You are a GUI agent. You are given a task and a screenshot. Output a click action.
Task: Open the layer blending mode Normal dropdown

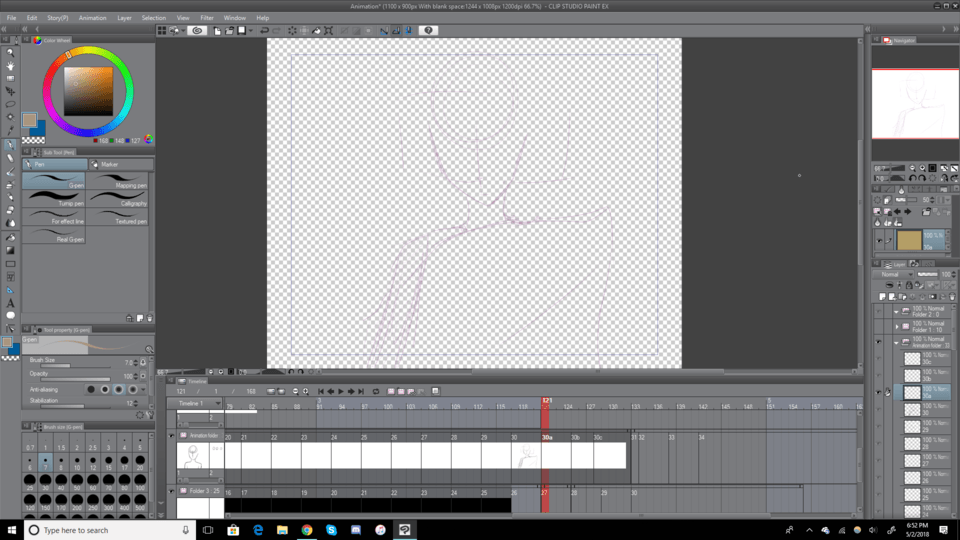[893, 274]
